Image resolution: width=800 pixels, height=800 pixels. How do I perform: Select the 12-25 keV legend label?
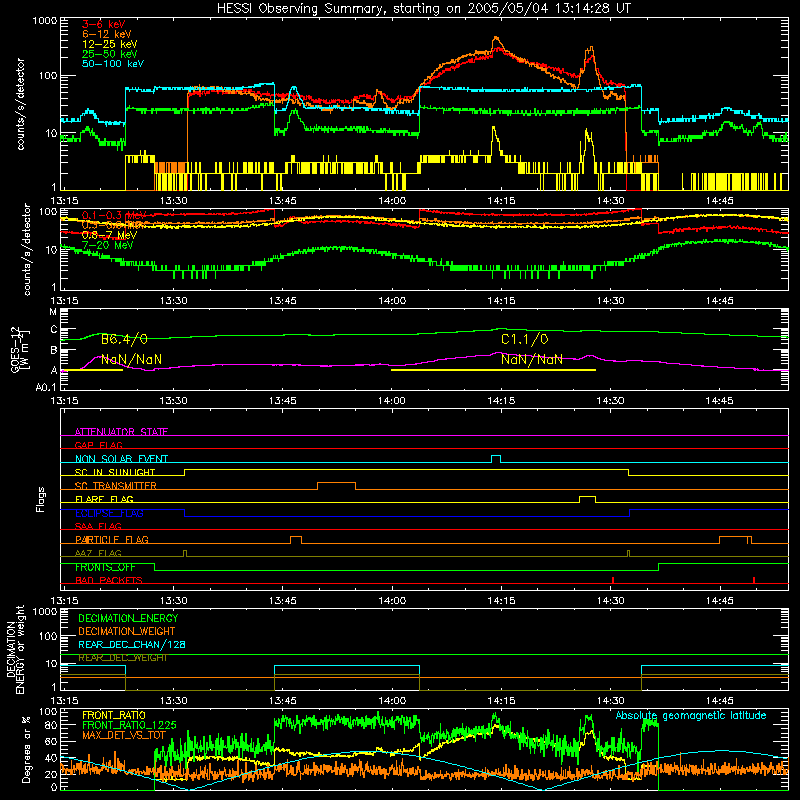pos(109,44)
